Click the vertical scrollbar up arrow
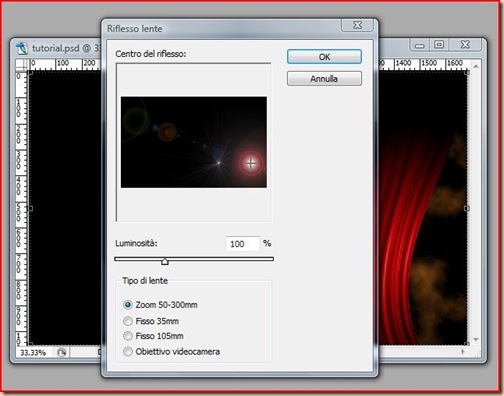Image resolution: width=504 pixels, height=396 pixels. pyautogui.click(x=476, y=67)
